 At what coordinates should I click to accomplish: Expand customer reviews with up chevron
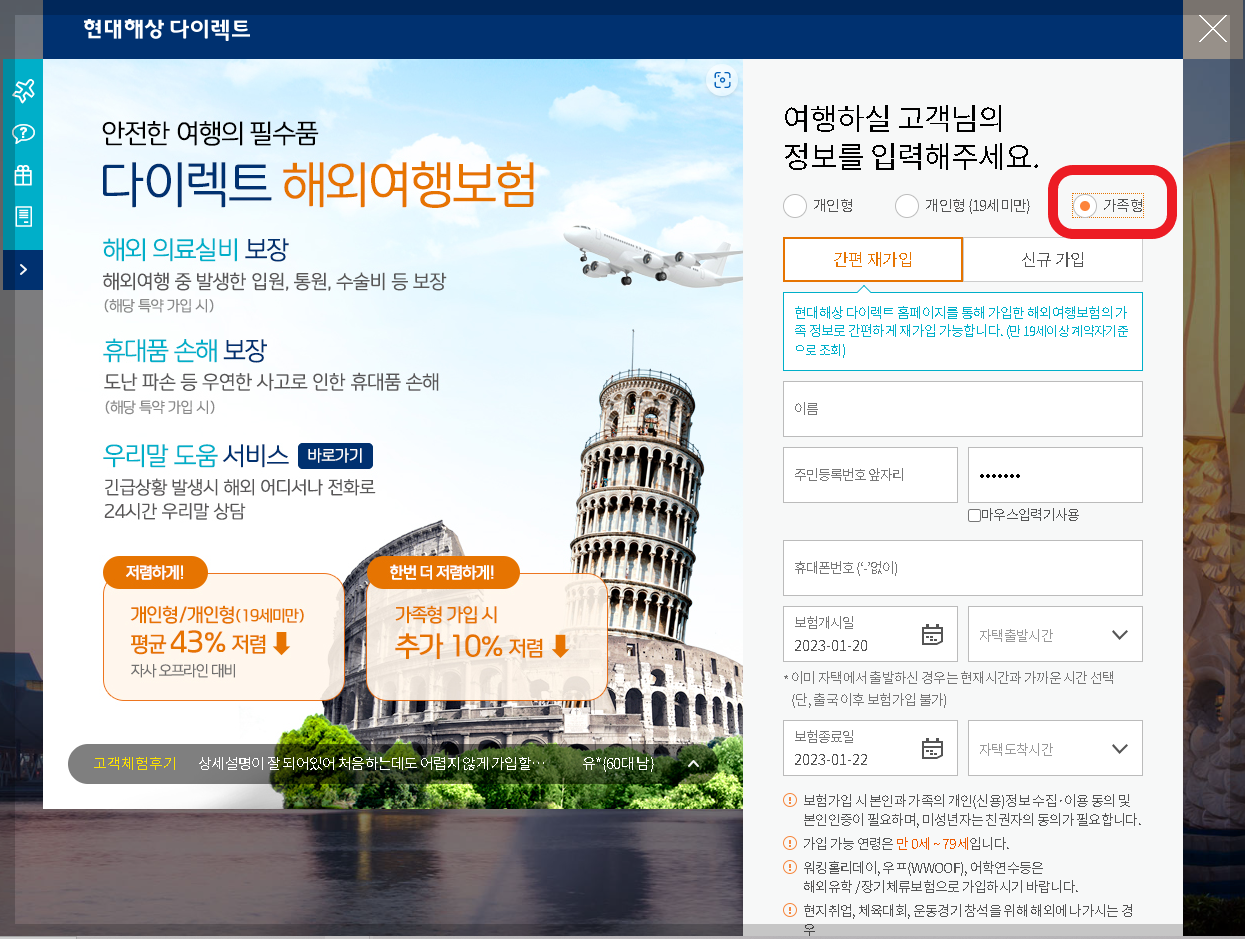point(694,764)
